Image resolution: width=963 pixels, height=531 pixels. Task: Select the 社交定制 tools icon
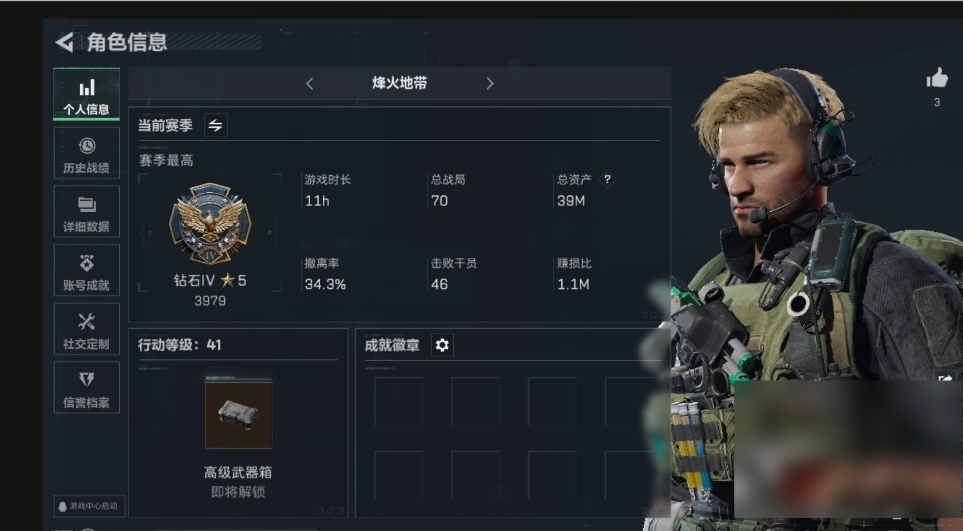tap(87, 322)
